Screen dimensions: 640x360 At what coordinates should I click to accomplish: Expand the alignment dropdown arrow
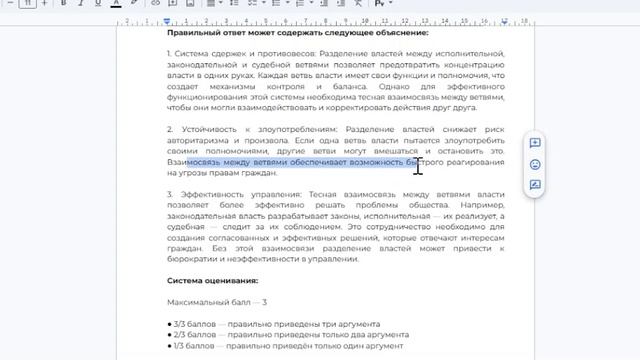tap(221, 3)
